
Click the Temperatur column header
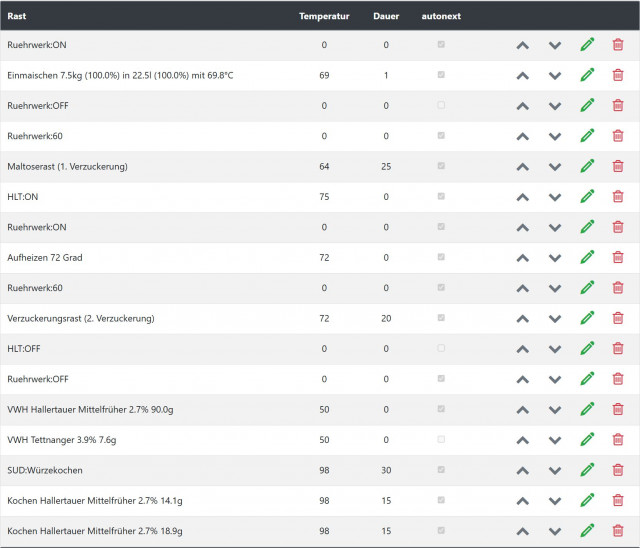point(324,16)
